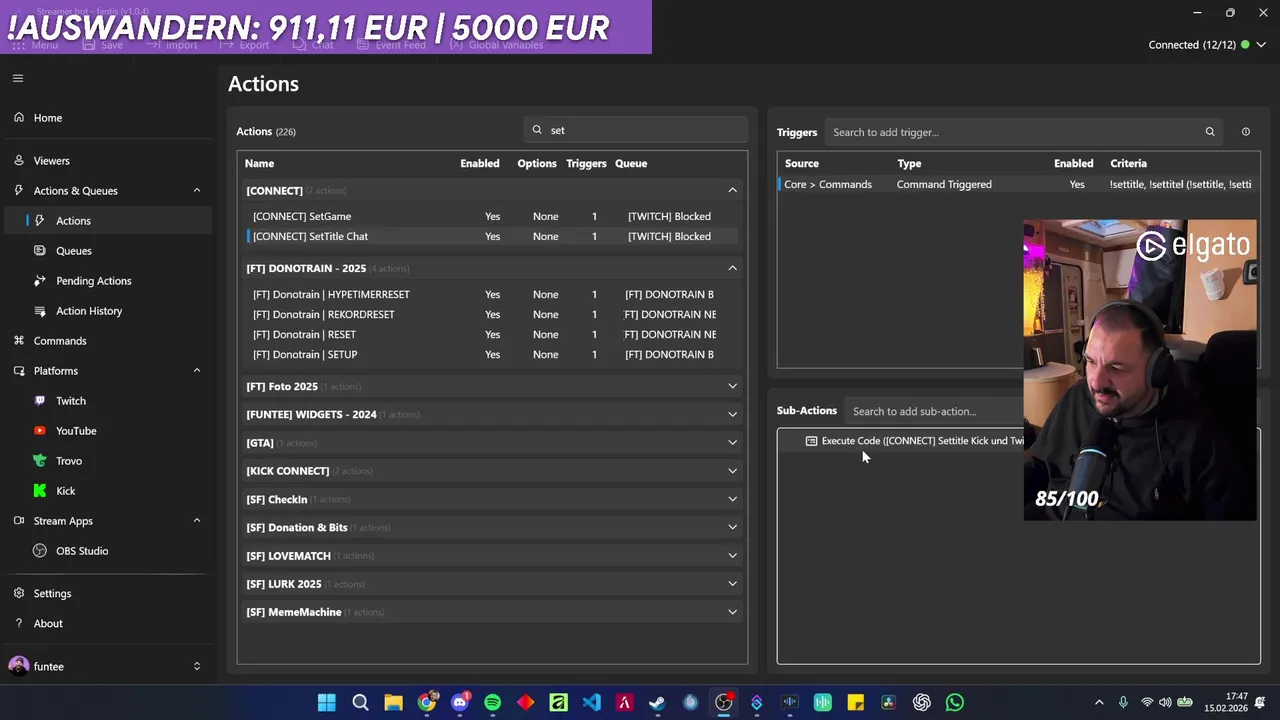The width and height of the screenshot is (1280, 720).
Task: Select the Core > Commands trigger row
Action: click(x=1018, y=184)
